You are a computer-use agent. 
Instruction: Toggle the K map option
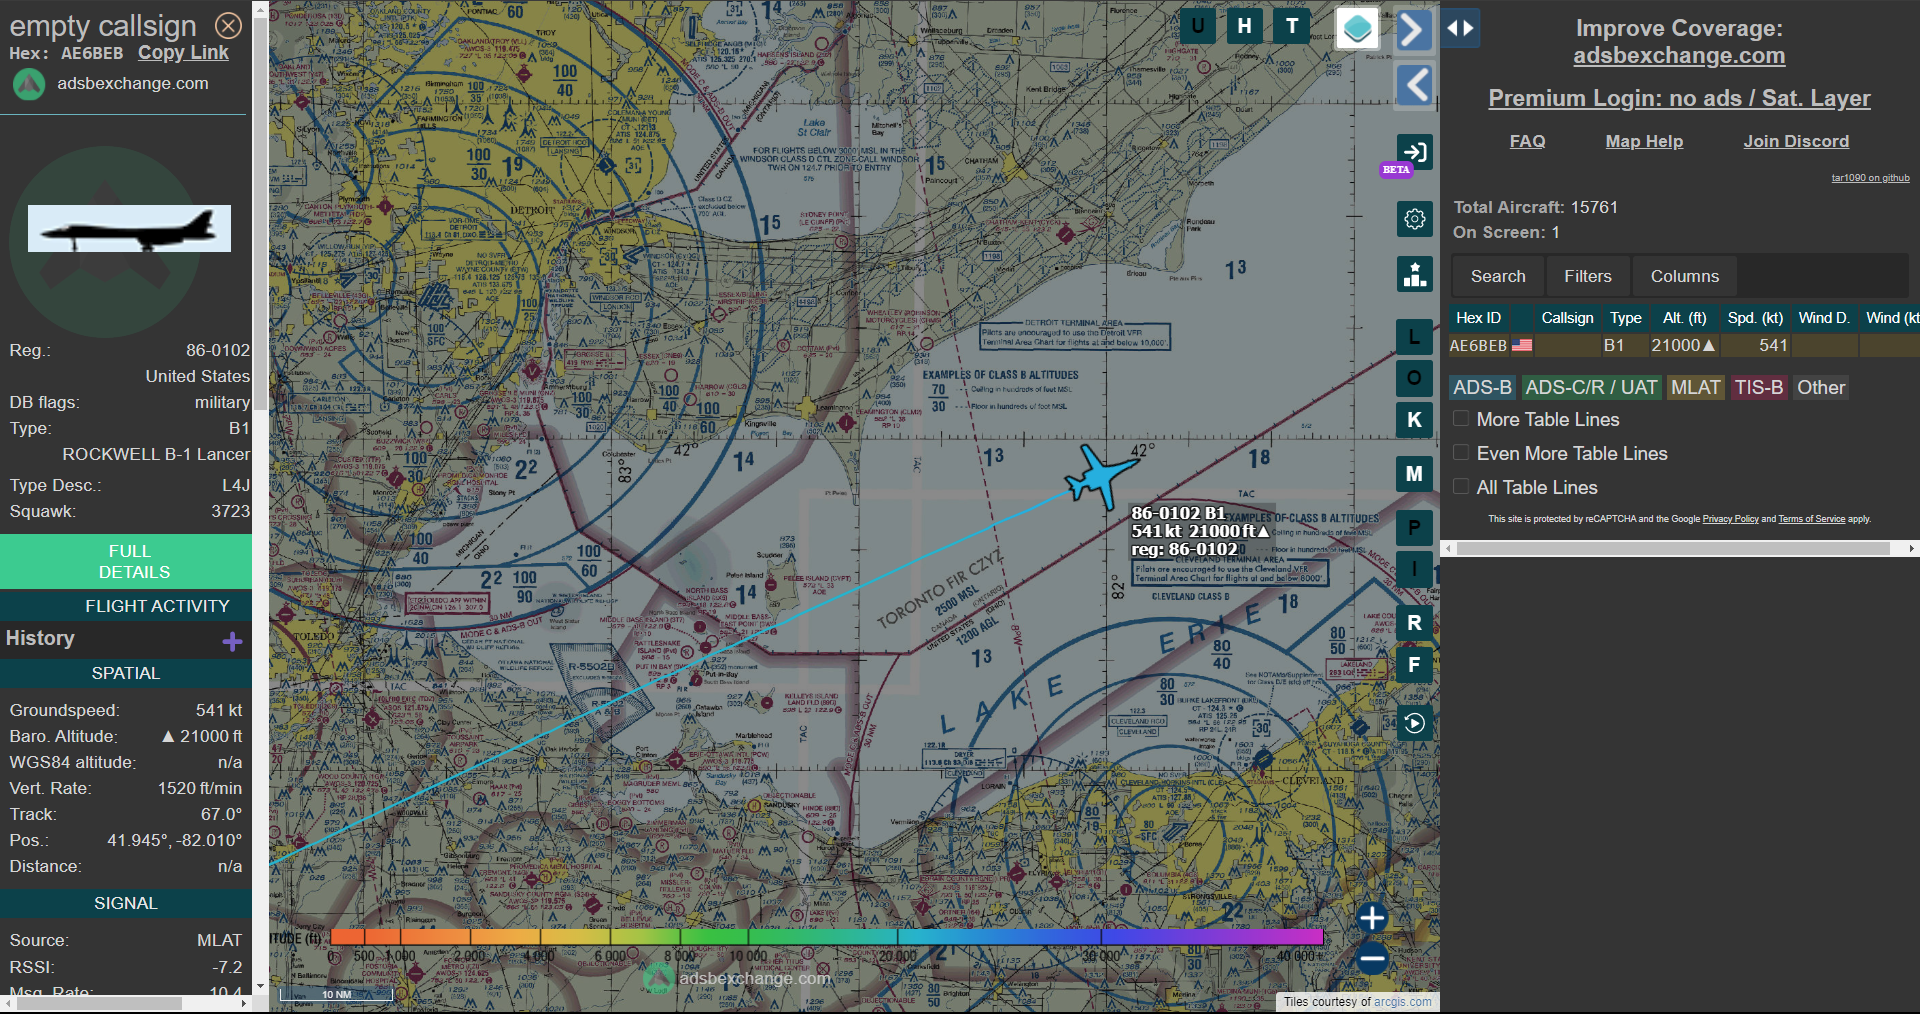click(1414, 420)
